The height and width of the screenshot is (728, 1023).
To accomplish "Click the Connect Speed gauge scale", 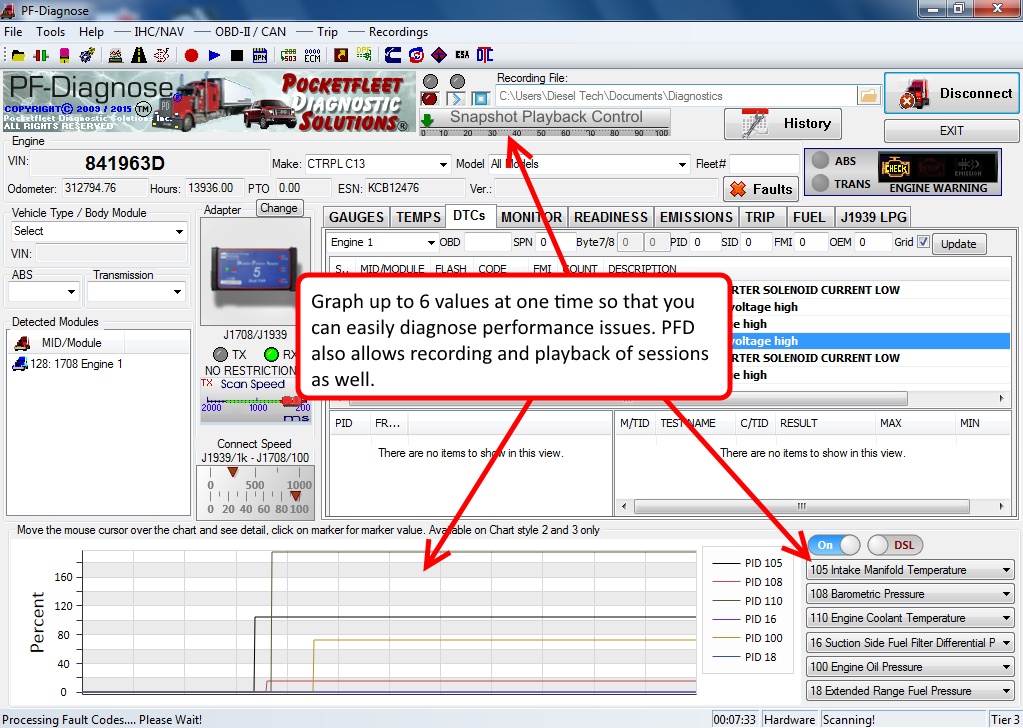I will [x=255, y=491].
